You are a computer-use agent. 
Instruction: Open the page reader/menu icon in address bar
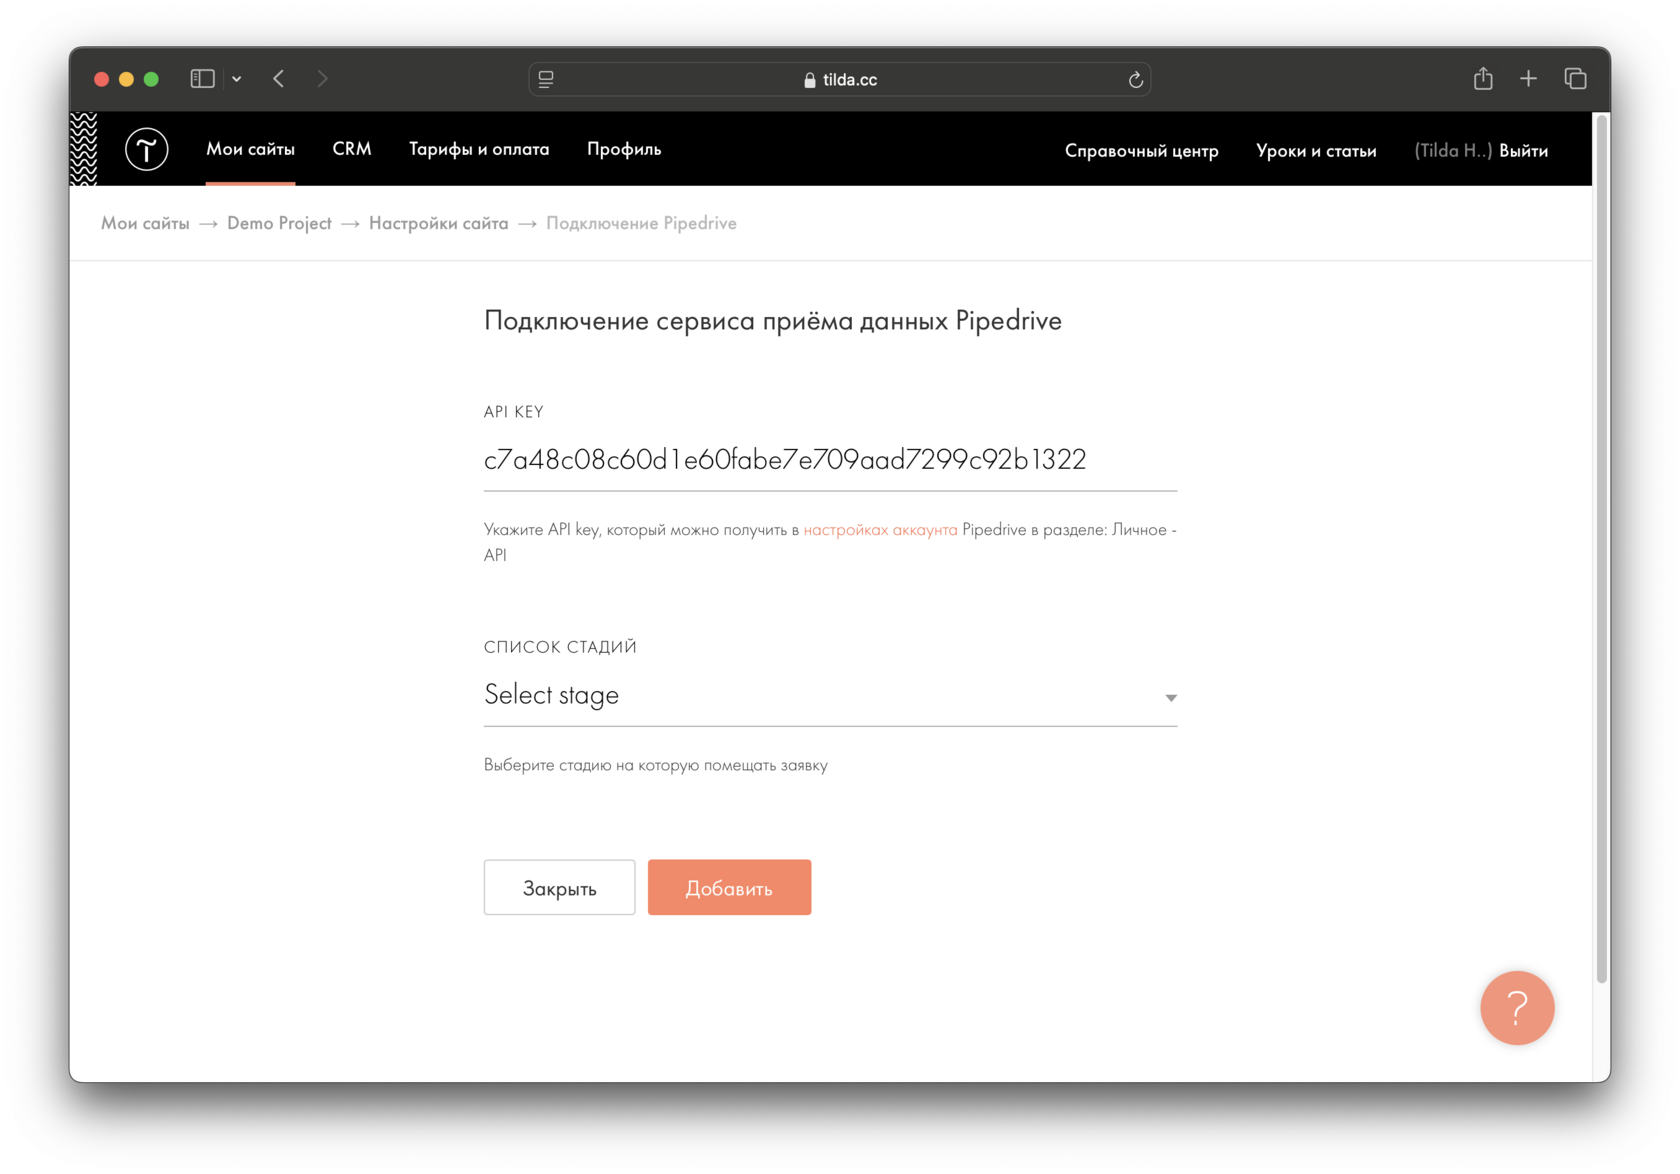coord(546,79)
